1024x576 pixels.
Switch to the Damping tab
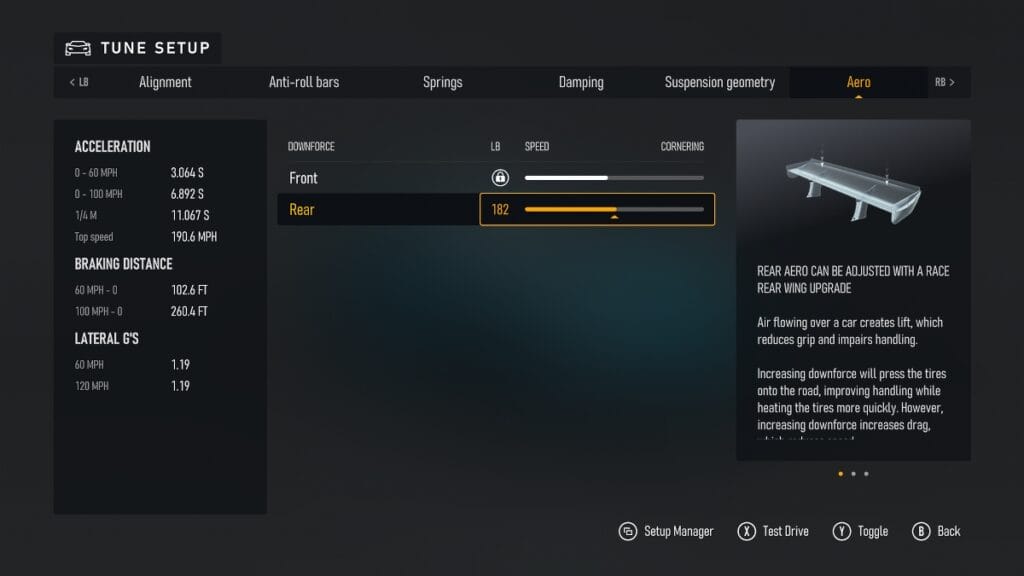point(580,82)
